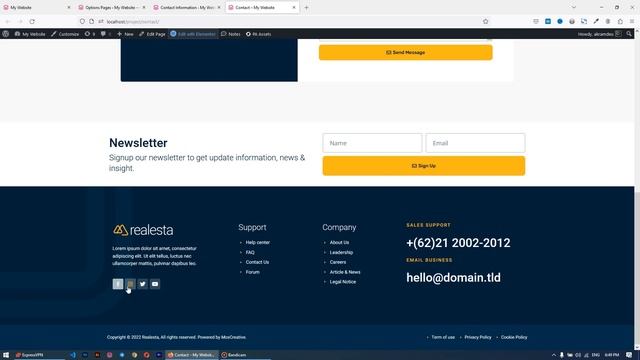Open the Cookie Policy link
The height and width of the screenshot is (360, 640).
[514, 337]
